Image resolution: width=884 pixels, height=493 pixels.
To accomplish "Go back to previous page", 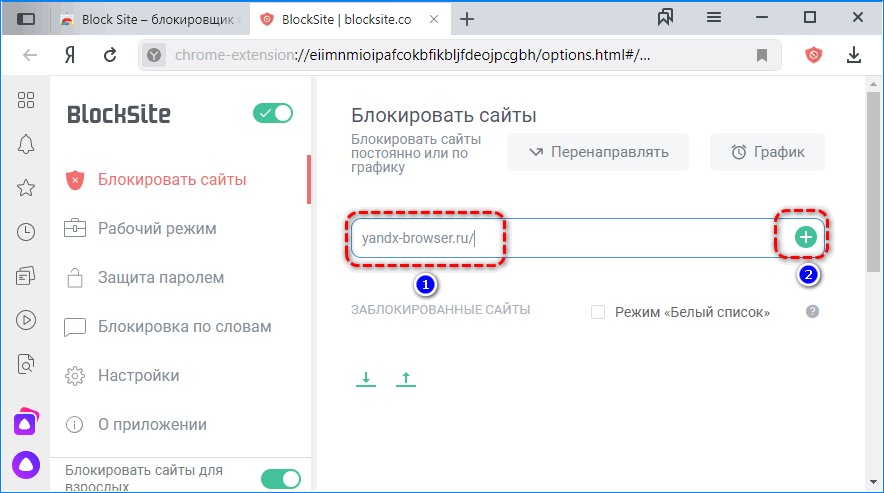I will click(30, 55).
